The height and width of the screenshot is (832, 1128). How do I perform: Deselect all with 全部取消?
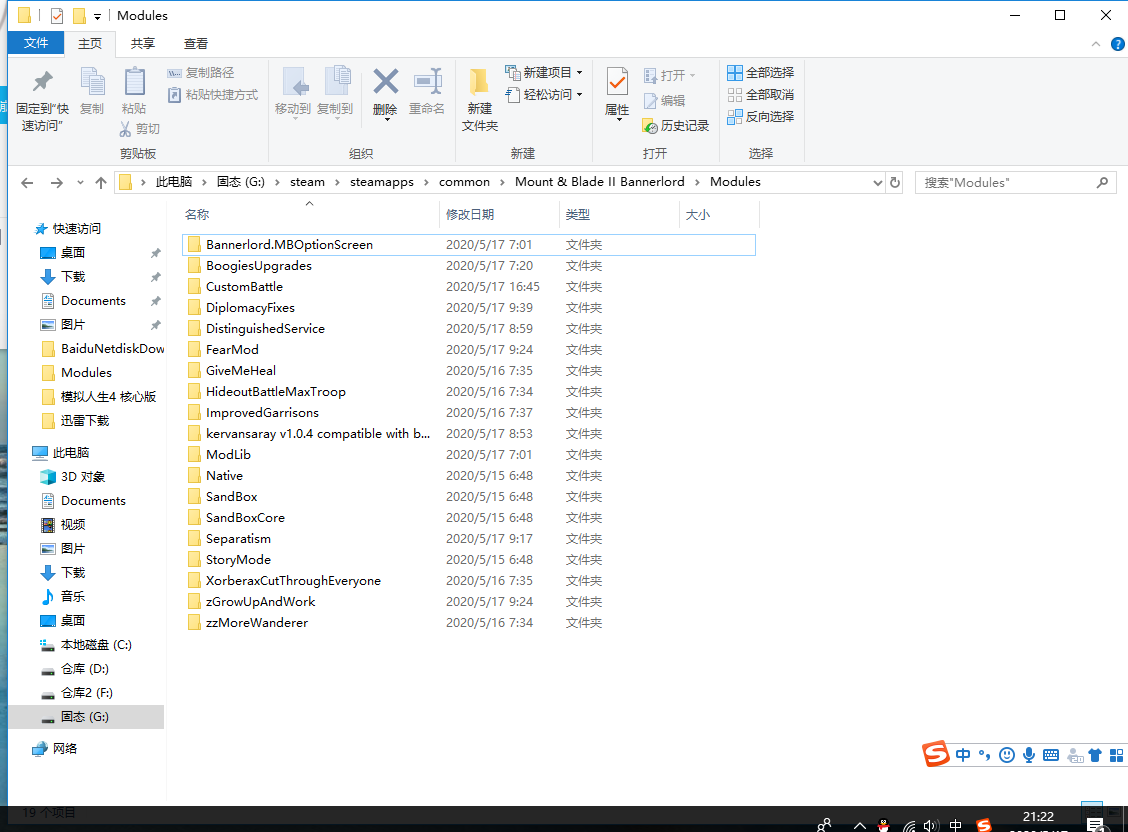coord(760,94)
